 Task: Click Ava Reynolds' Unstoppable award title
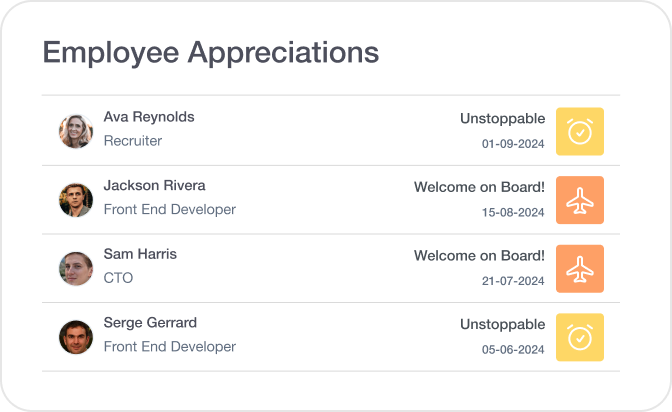(502, 118)
